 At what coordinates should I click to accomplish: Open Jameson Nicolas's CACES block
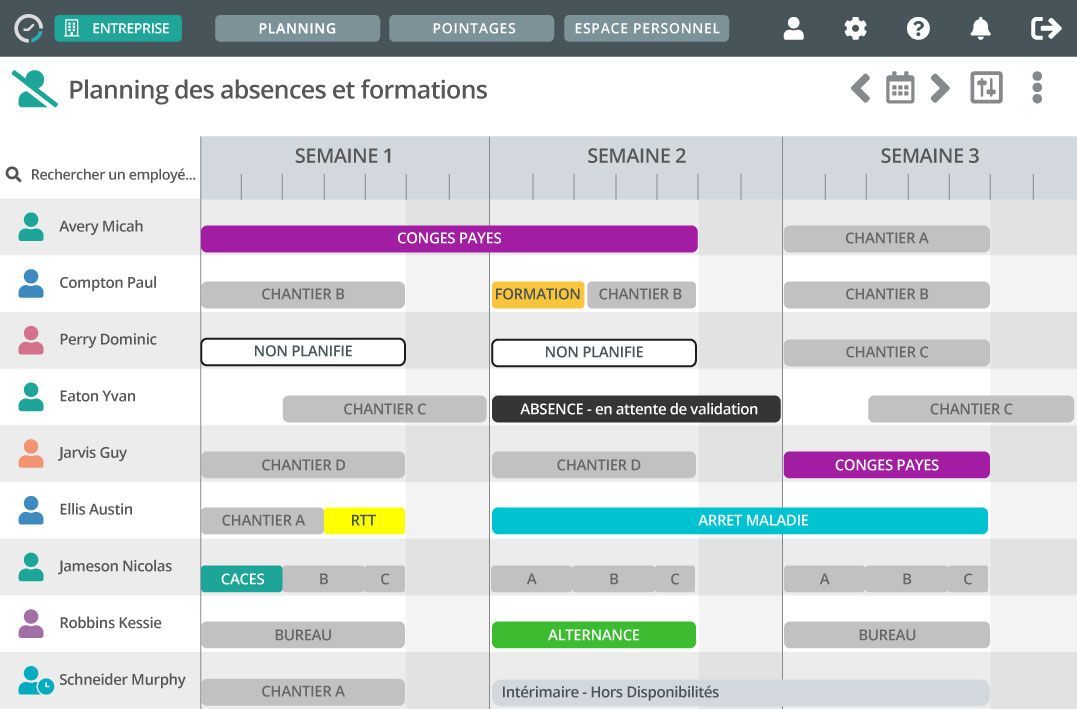point(242,579)
